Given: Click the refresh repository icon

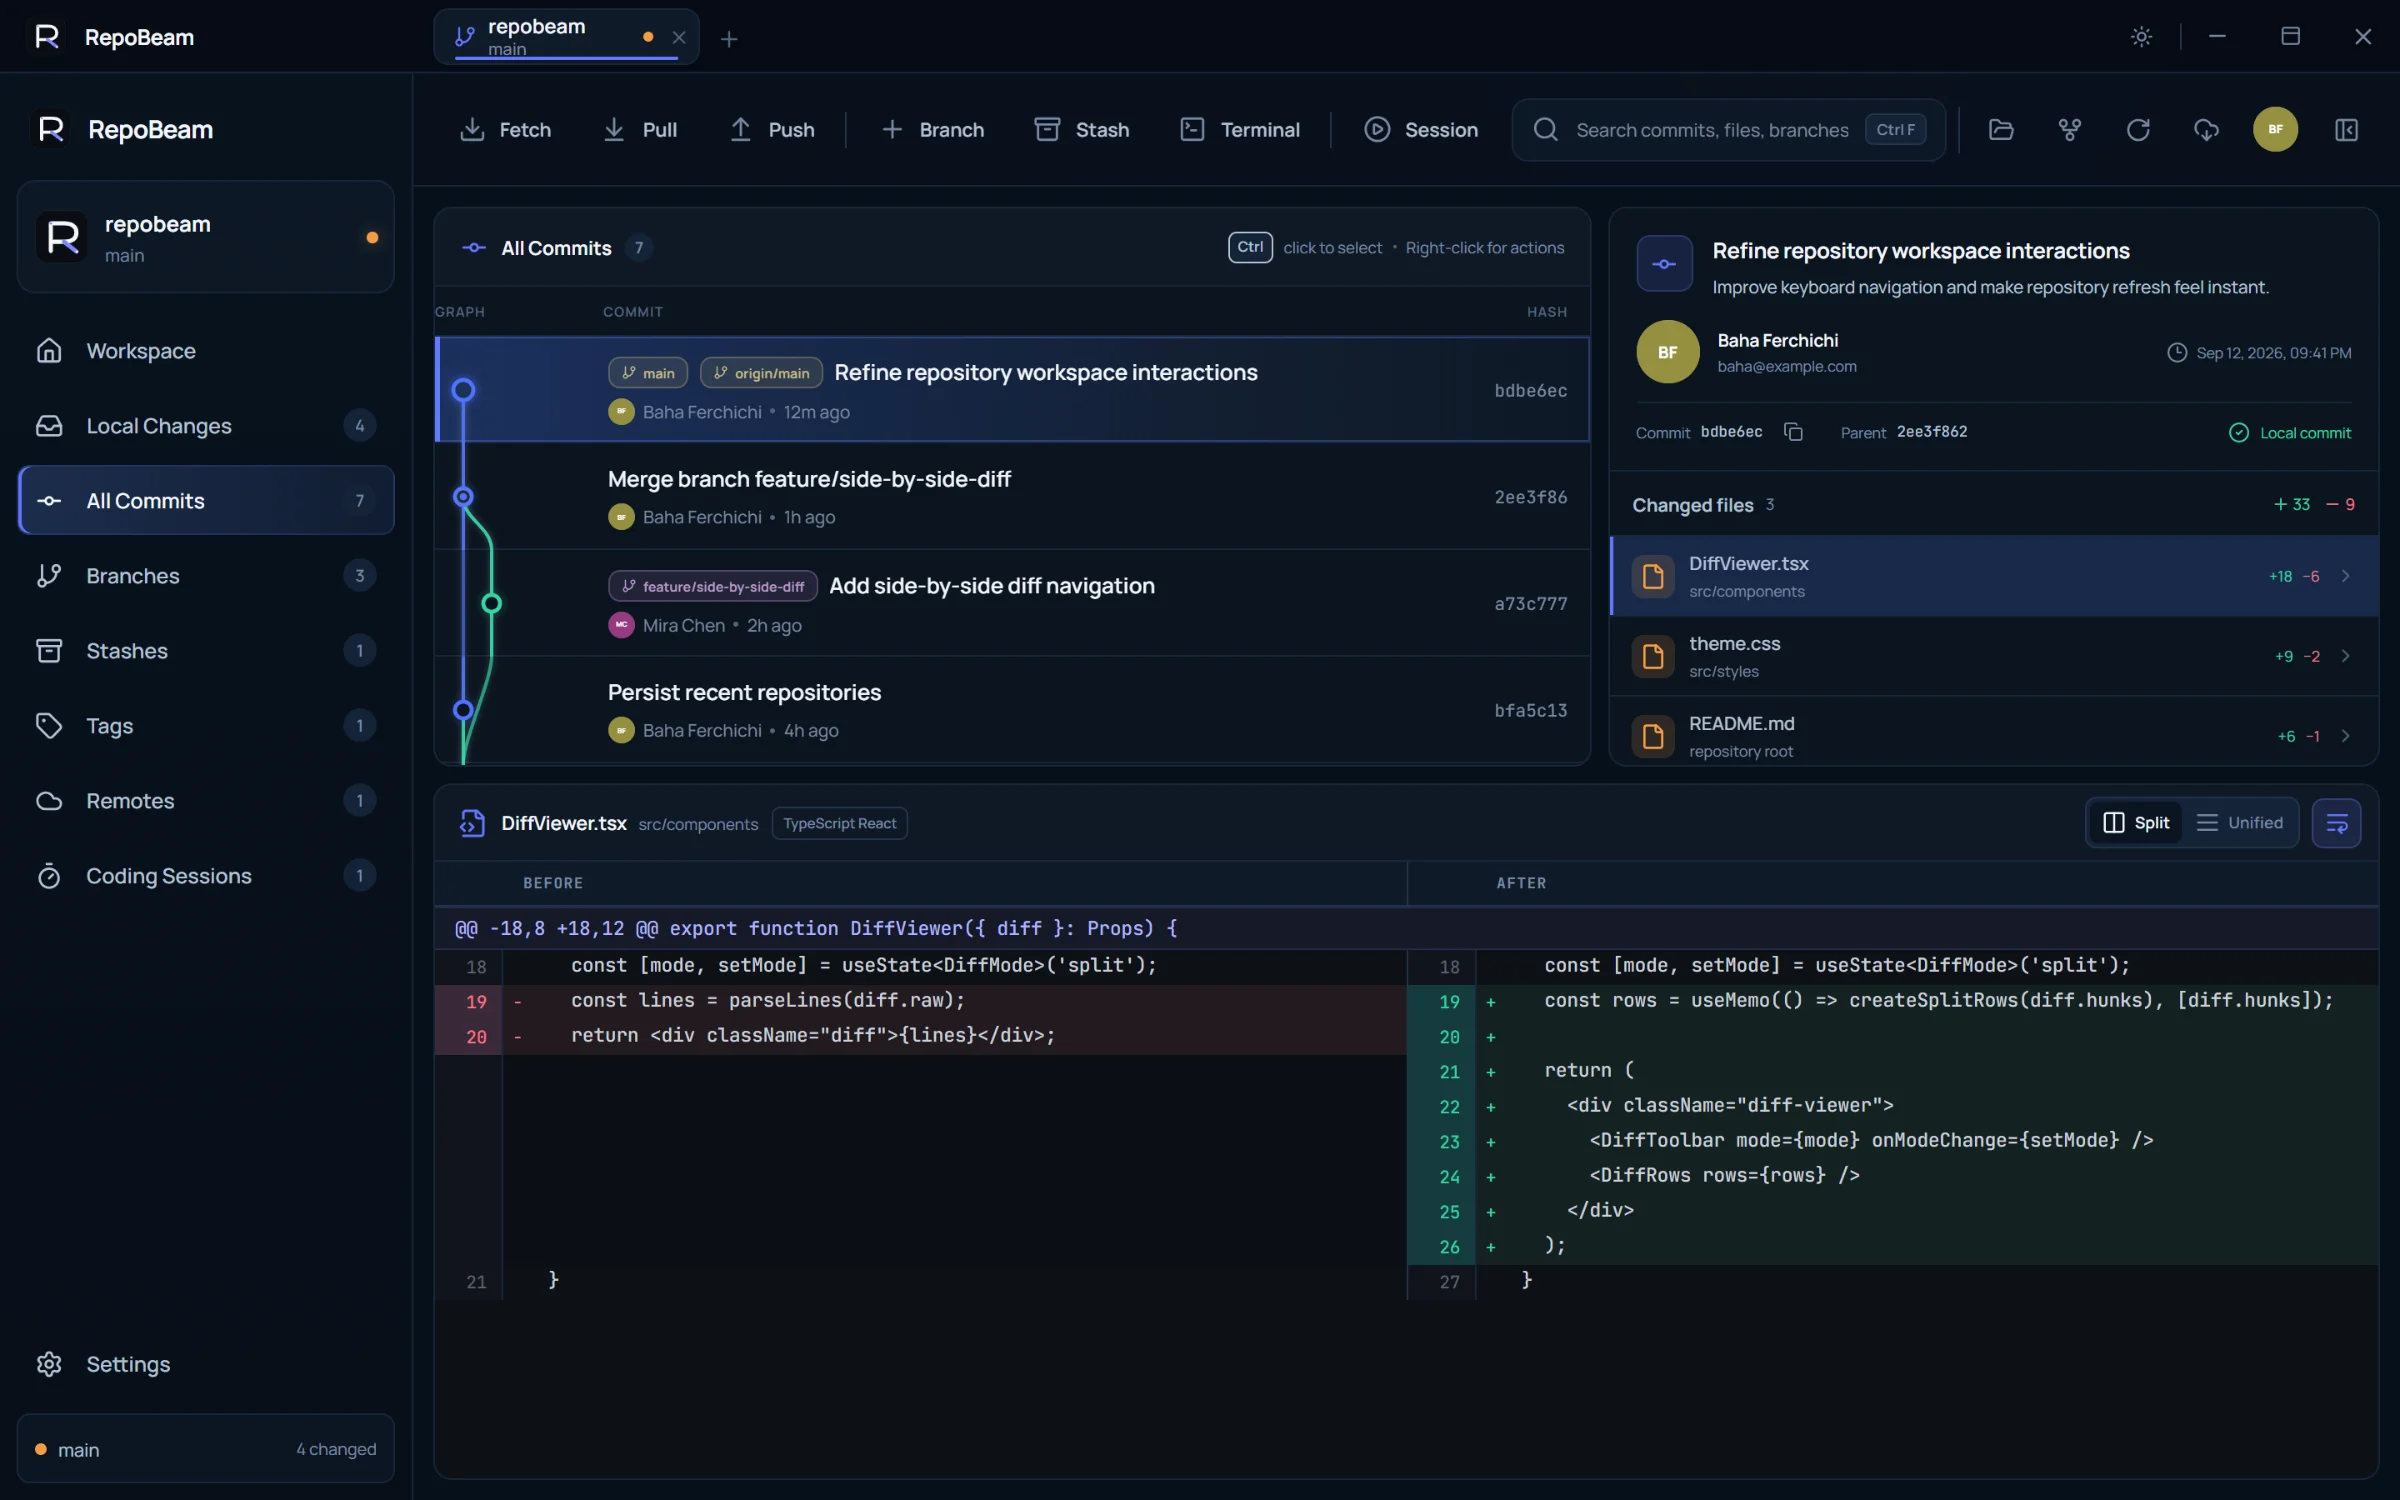Looking at the screenshot, I should pyautogui.click(x=2138, y=130).
